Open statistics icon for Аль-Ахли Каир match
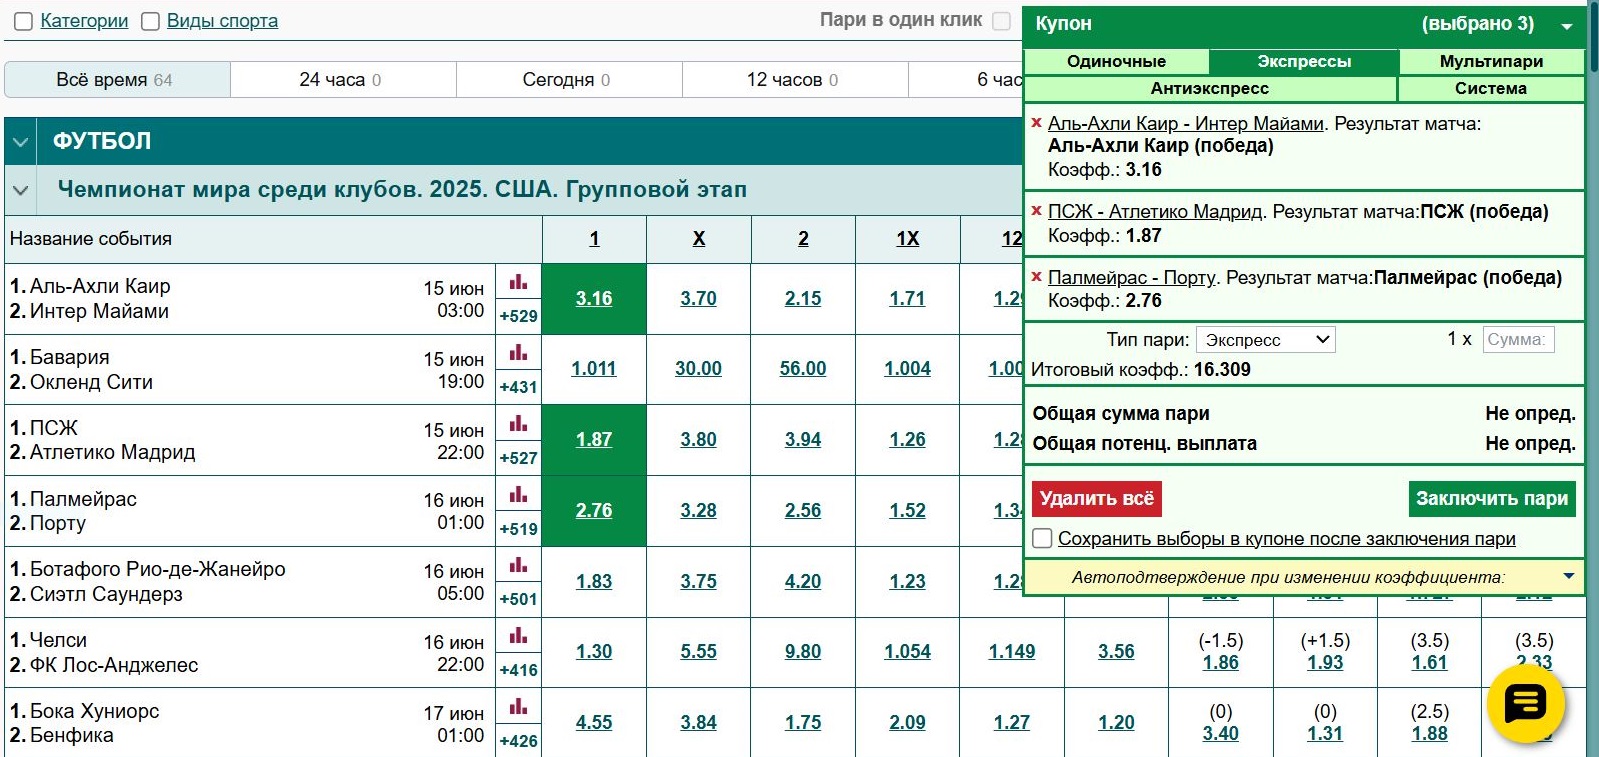This screenshot has height=757, width=1599. (518, 282)
